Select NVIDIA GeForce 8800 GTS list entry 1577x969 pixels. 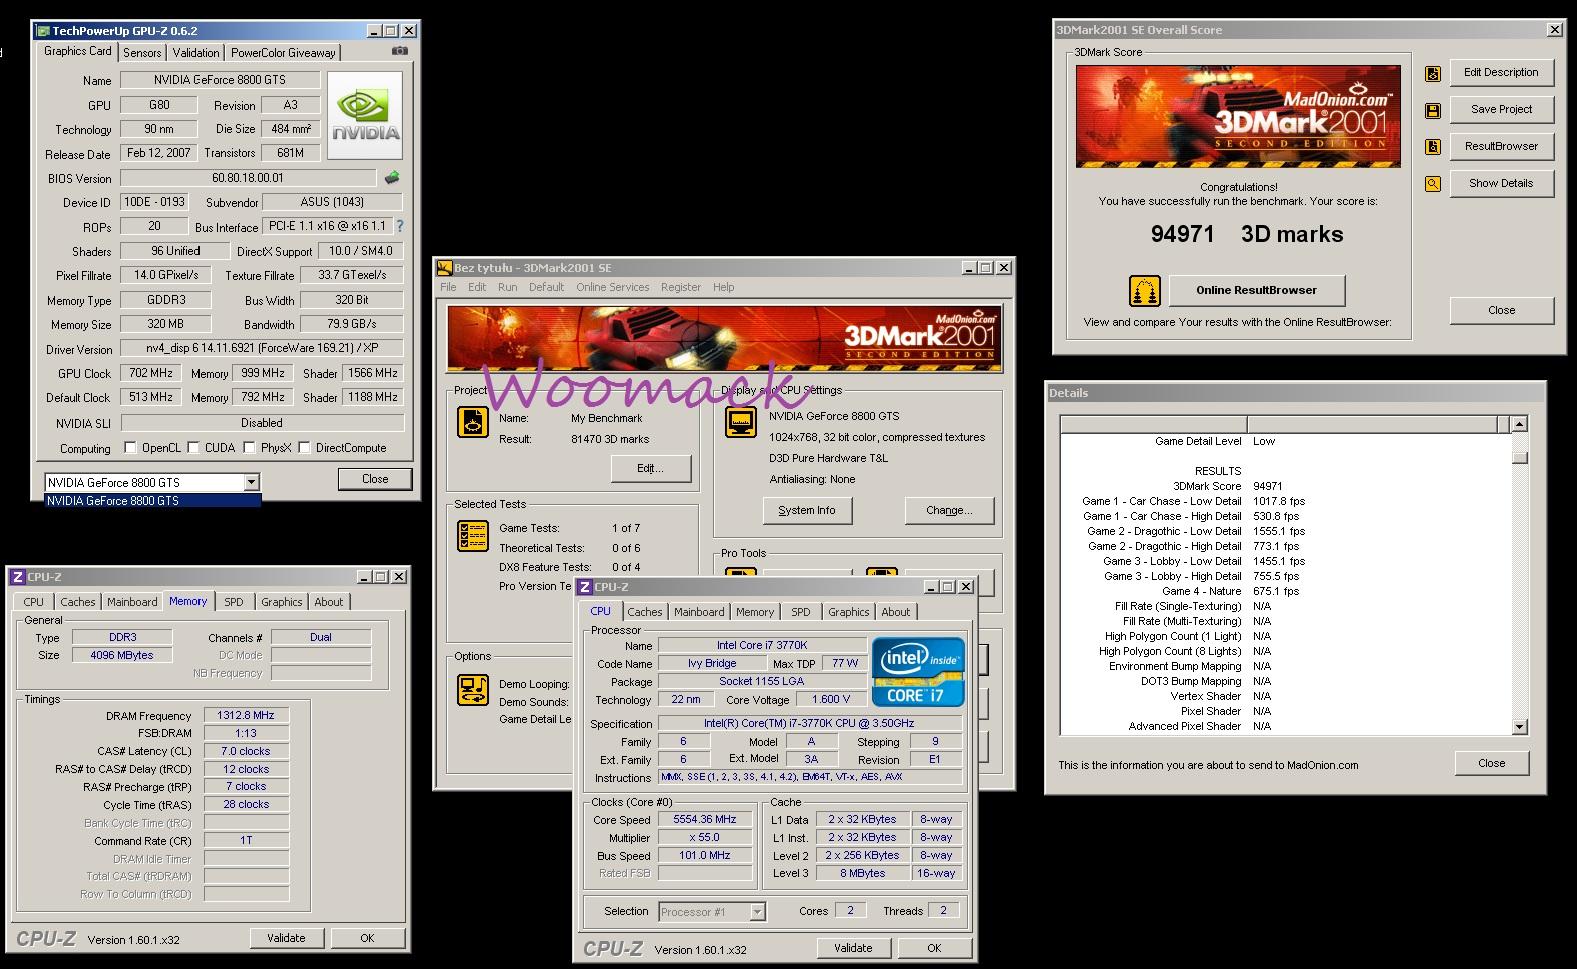click(x=153, y=501)
